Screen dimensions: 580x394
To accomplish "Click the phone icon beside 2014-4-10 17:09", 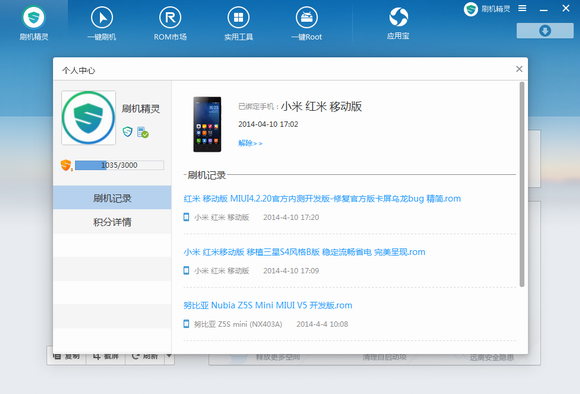I will click(x=186, y=270).
